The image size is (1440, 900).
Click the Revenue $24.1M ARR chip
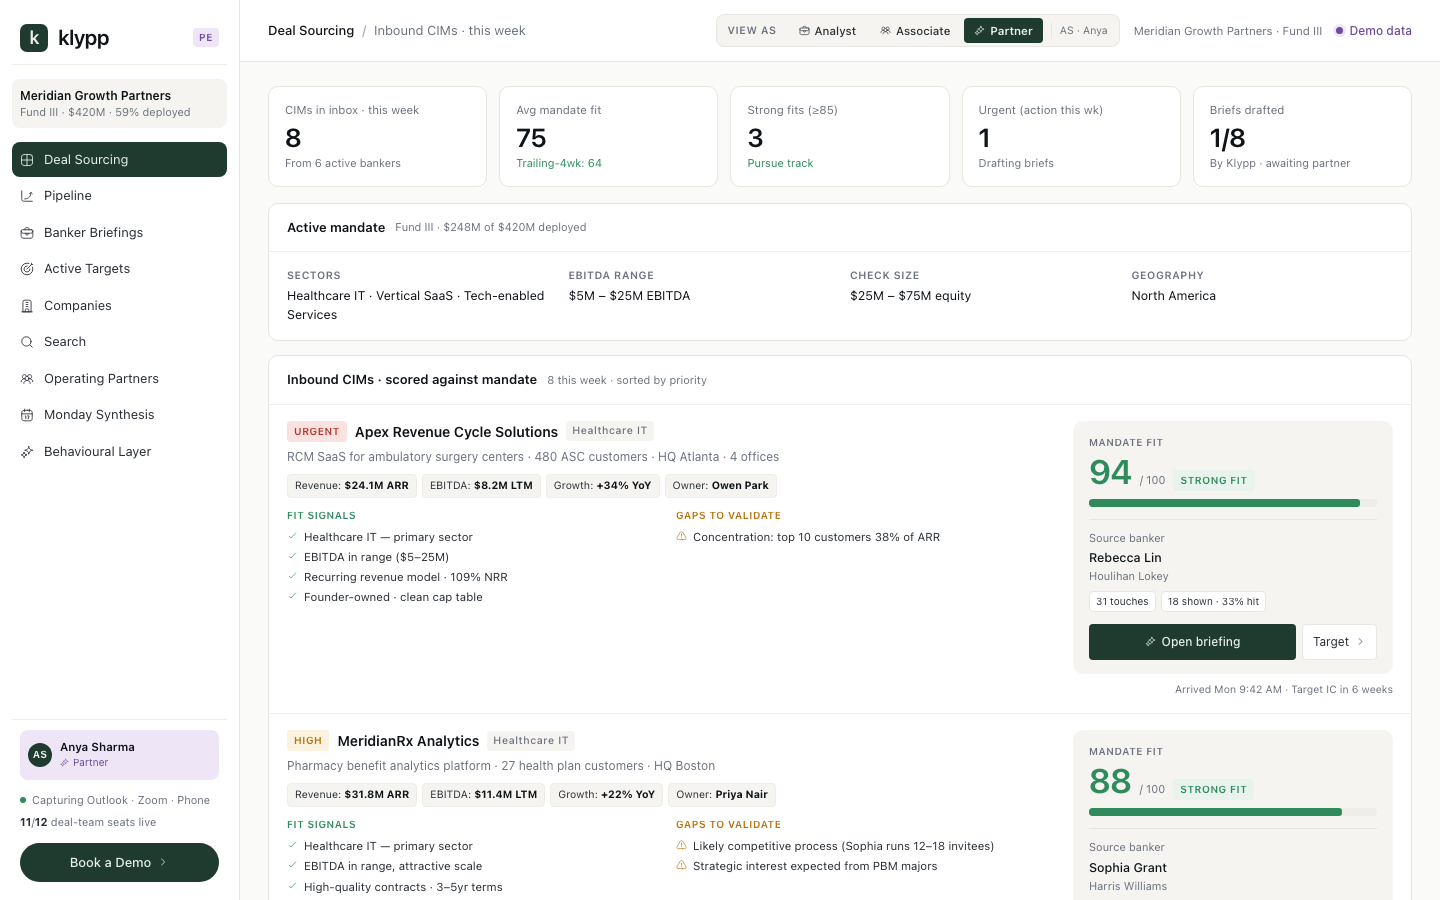pos(352,486)
